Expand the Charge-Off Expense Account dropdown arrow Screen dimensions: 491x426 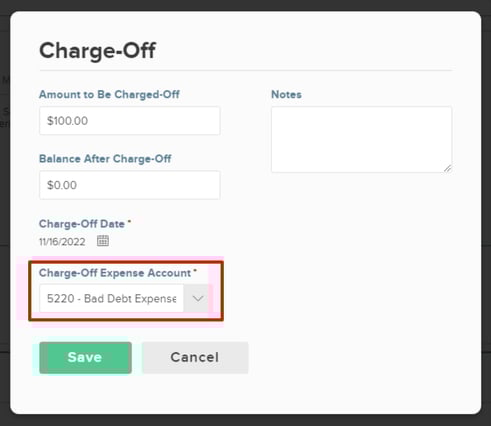(198, 298)
